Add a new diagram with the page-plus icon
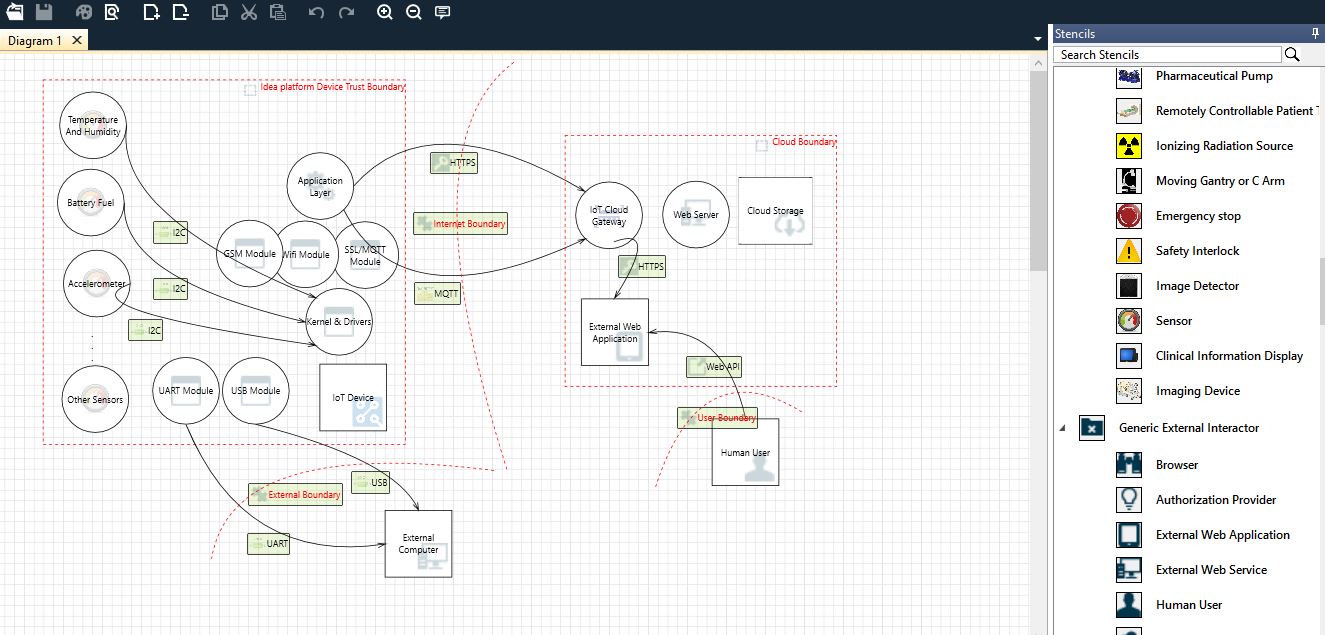 coord(151,12)
